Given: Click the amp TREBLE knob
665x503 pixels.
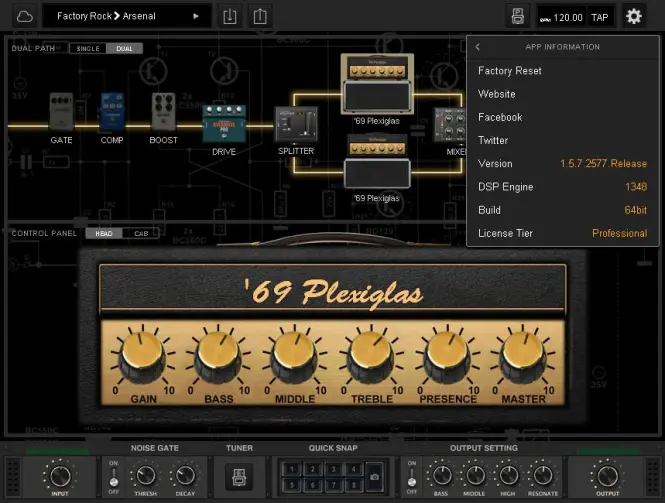Looking at the screenshot, I should (371, 357).
